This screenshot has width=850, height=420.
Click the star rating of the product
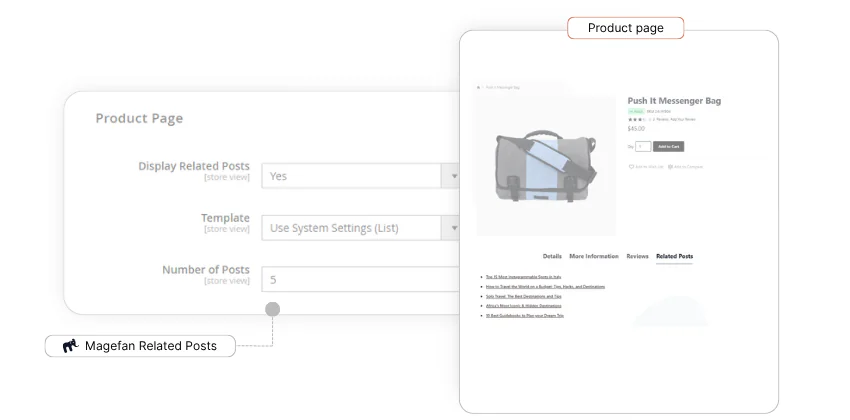coord(636,119)
